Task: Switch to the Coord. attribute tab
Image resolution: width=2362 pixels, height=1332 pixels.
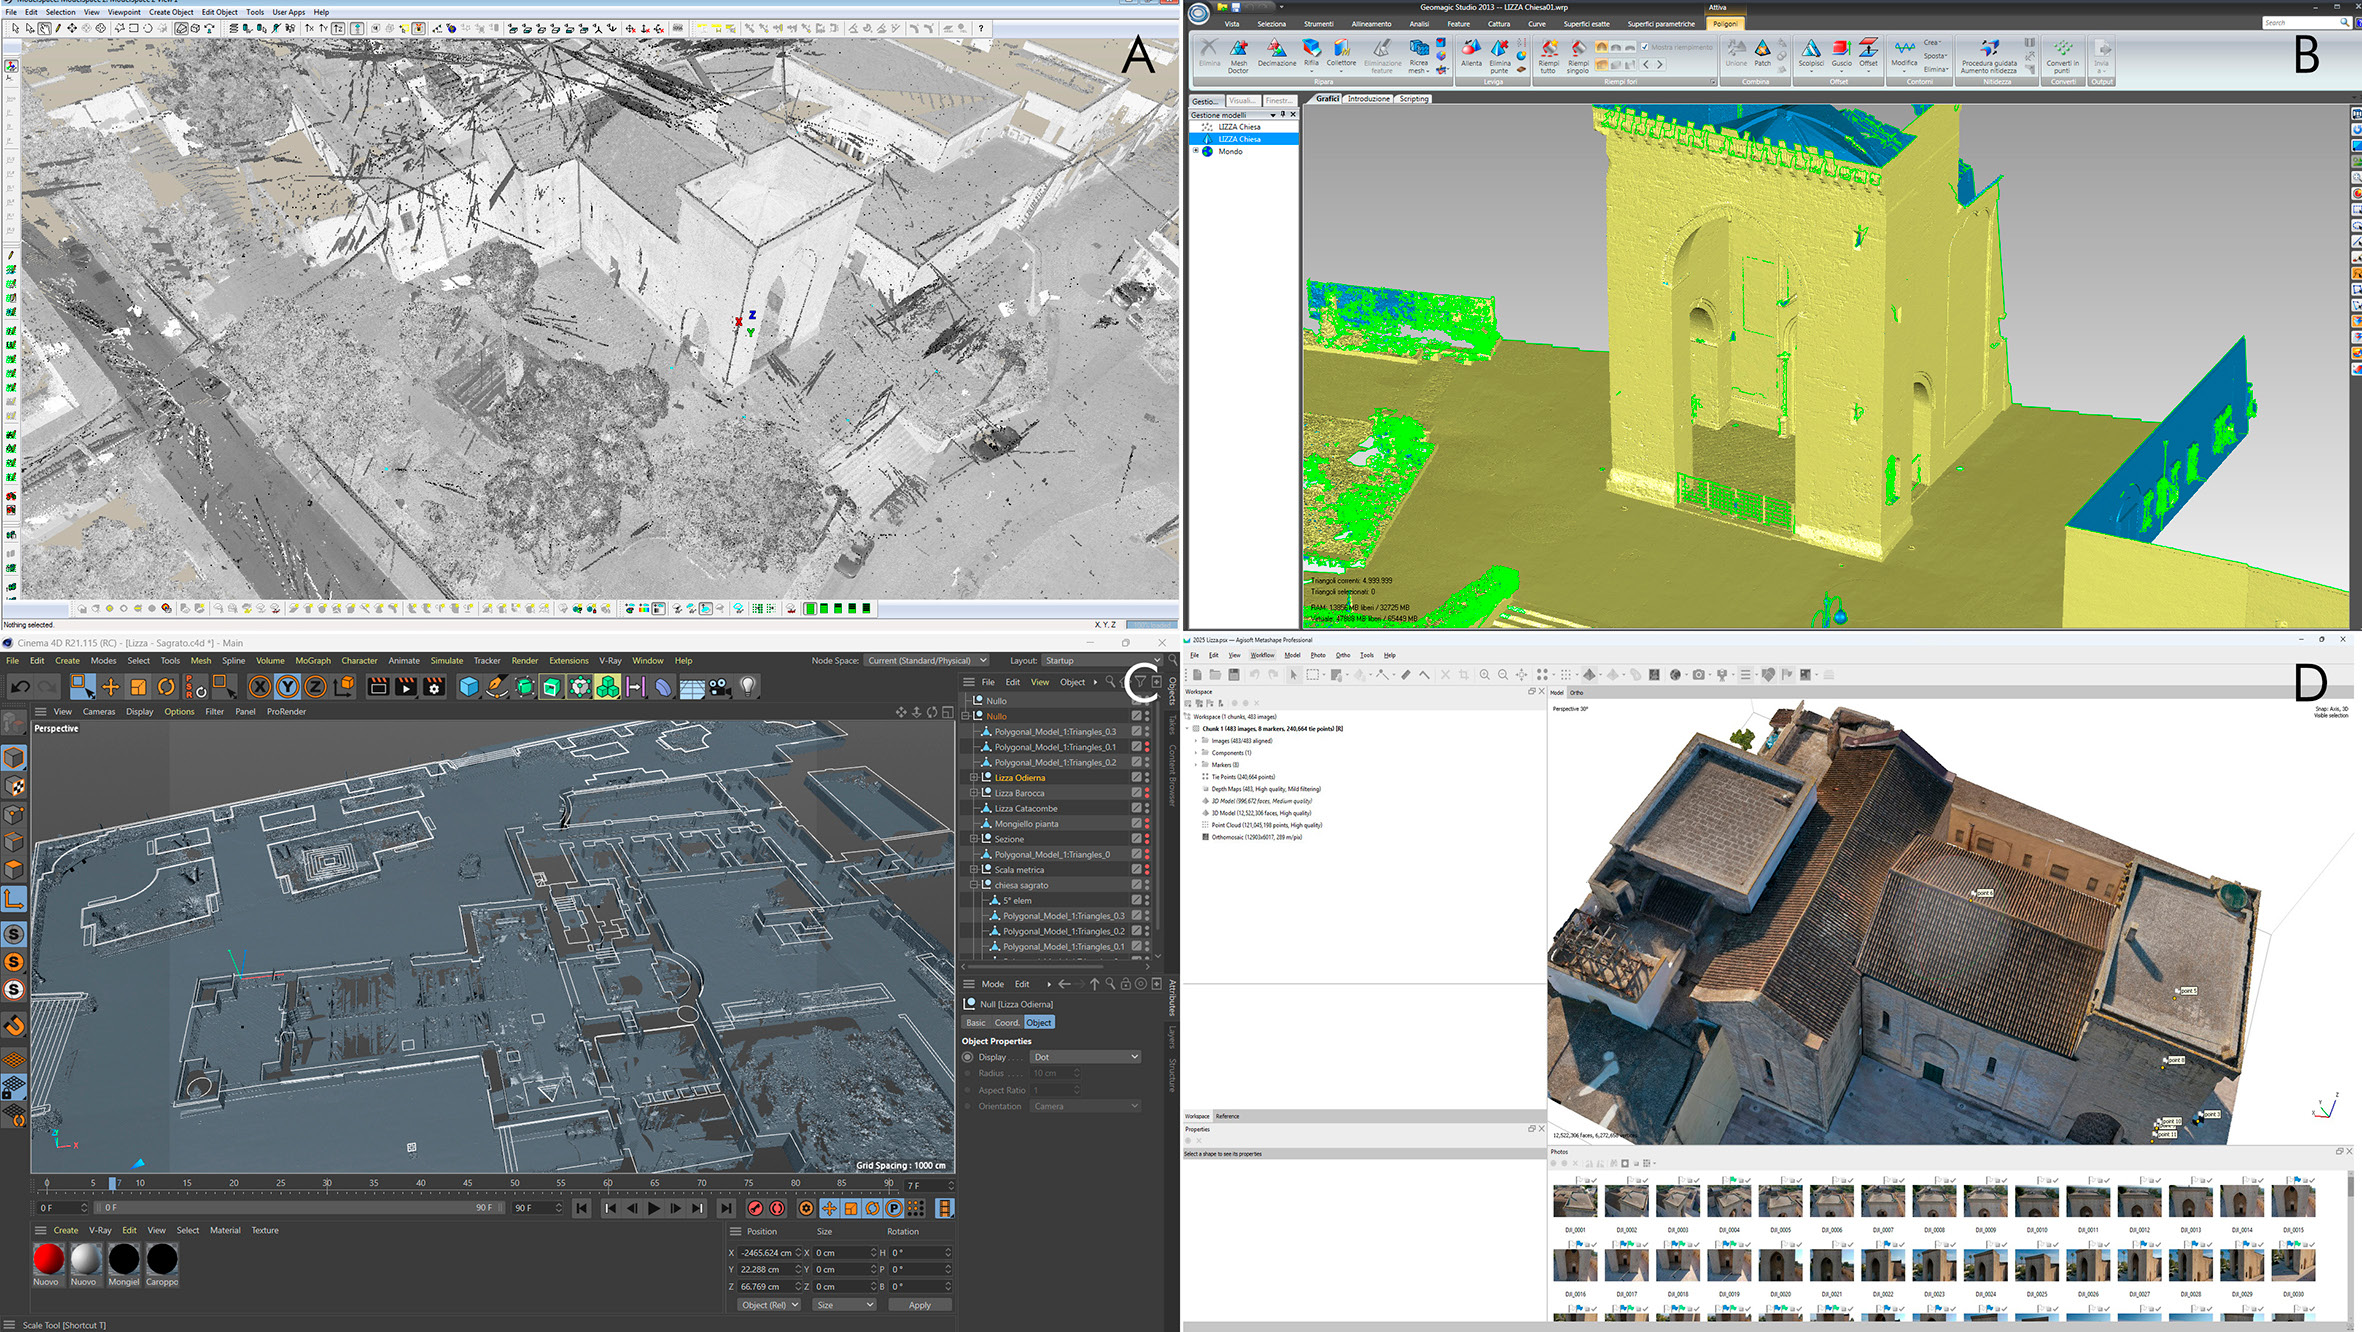Action: 1007,1022
